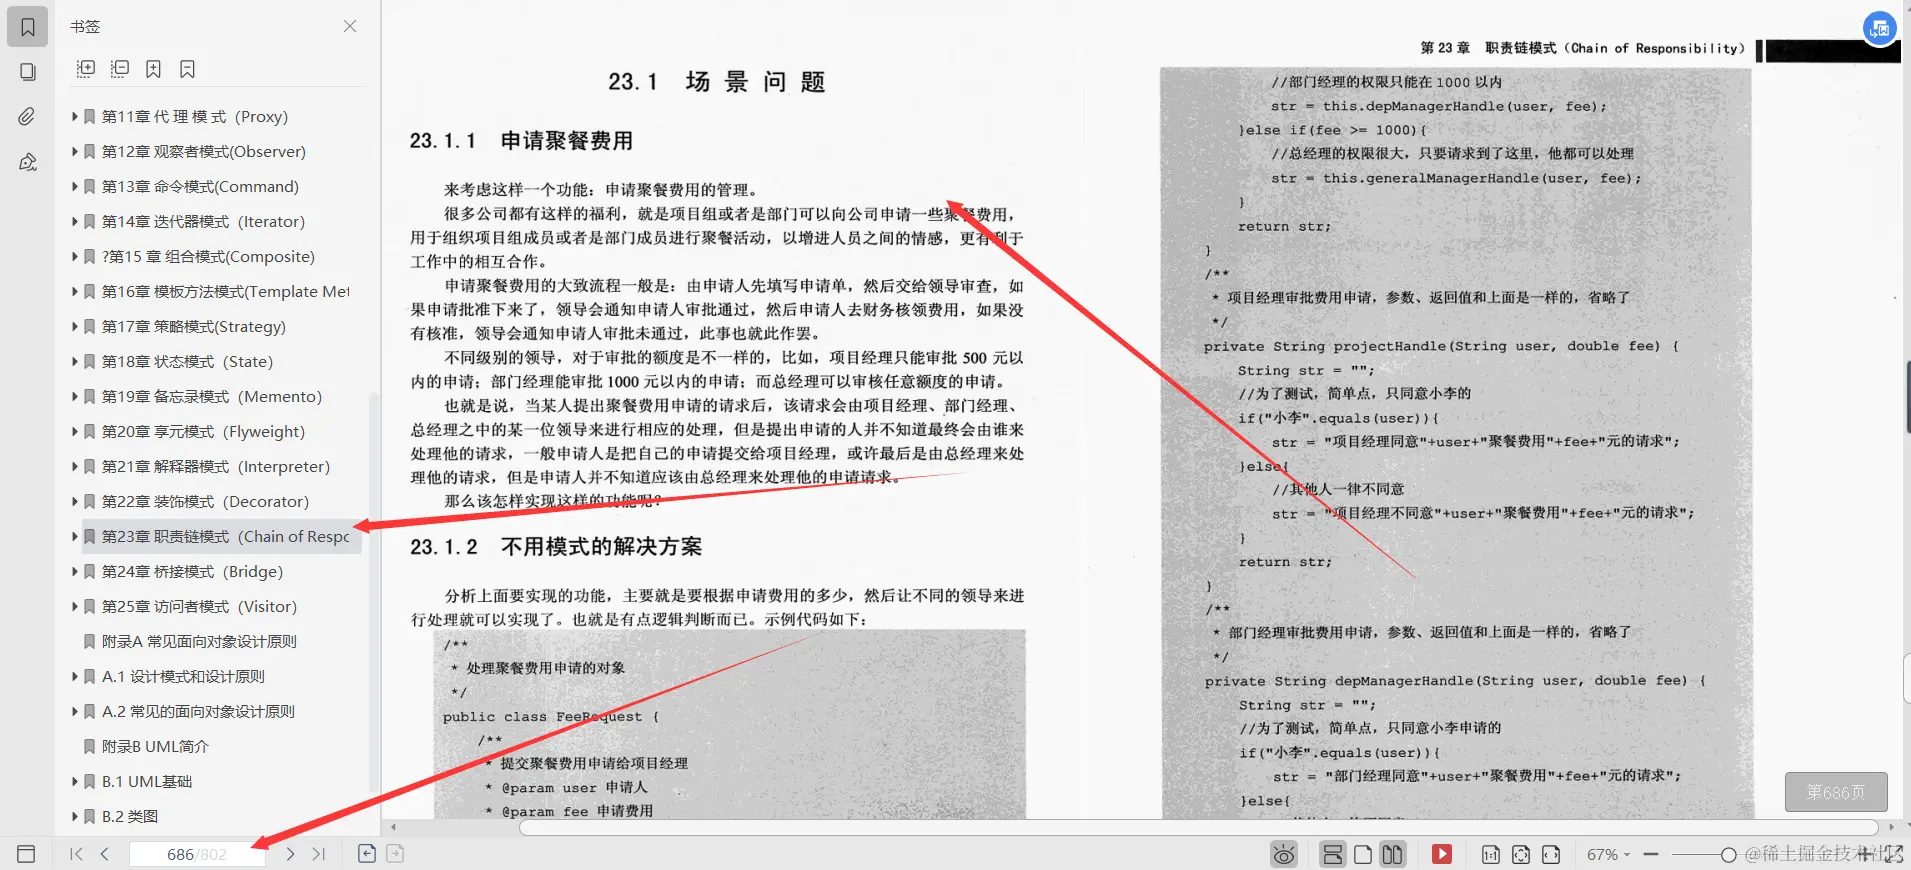Close the 书签 panel
This screenshot has width=1911, height=870.
coord(350,26)
